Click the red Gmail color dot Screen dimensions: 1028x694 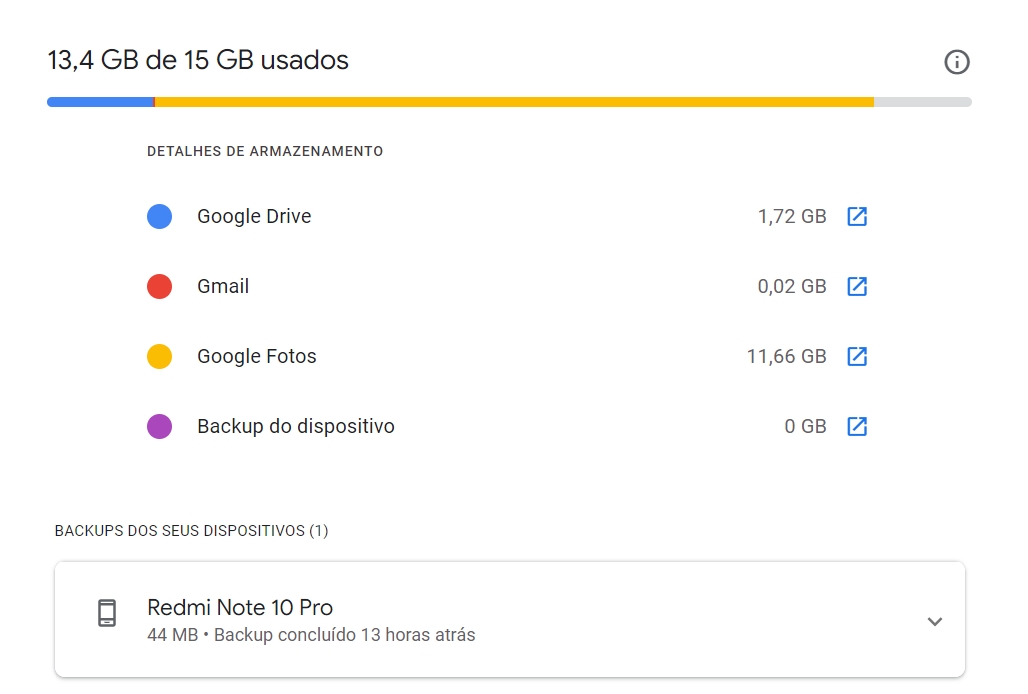click(x=159, y=286)
